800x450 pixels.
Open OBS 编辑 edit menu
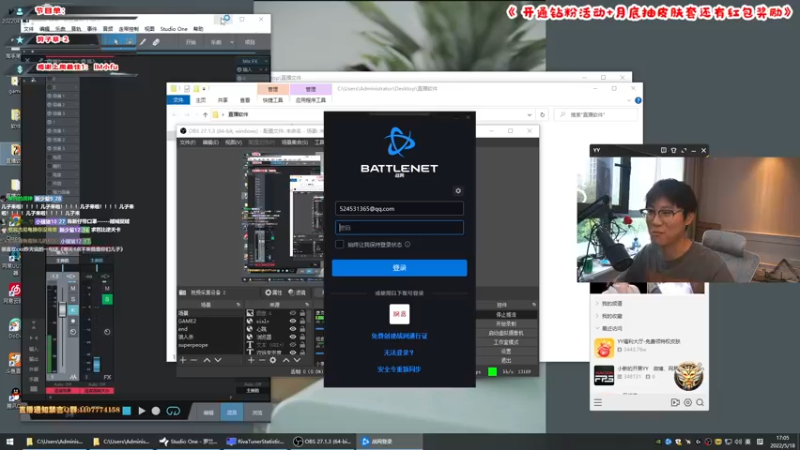pos(210,142)
